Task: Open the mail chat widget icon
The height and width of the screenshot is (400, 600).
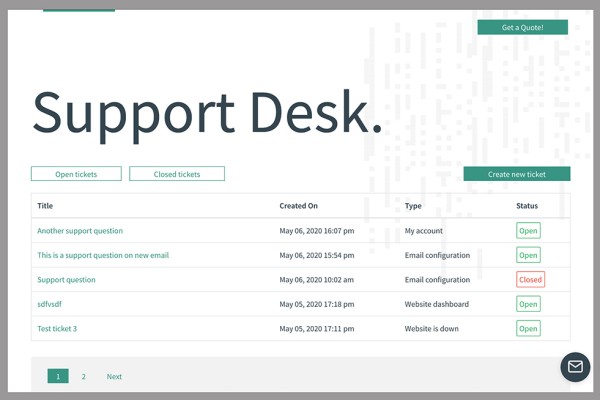Action: pyautogui.click(x=575, y=367)
